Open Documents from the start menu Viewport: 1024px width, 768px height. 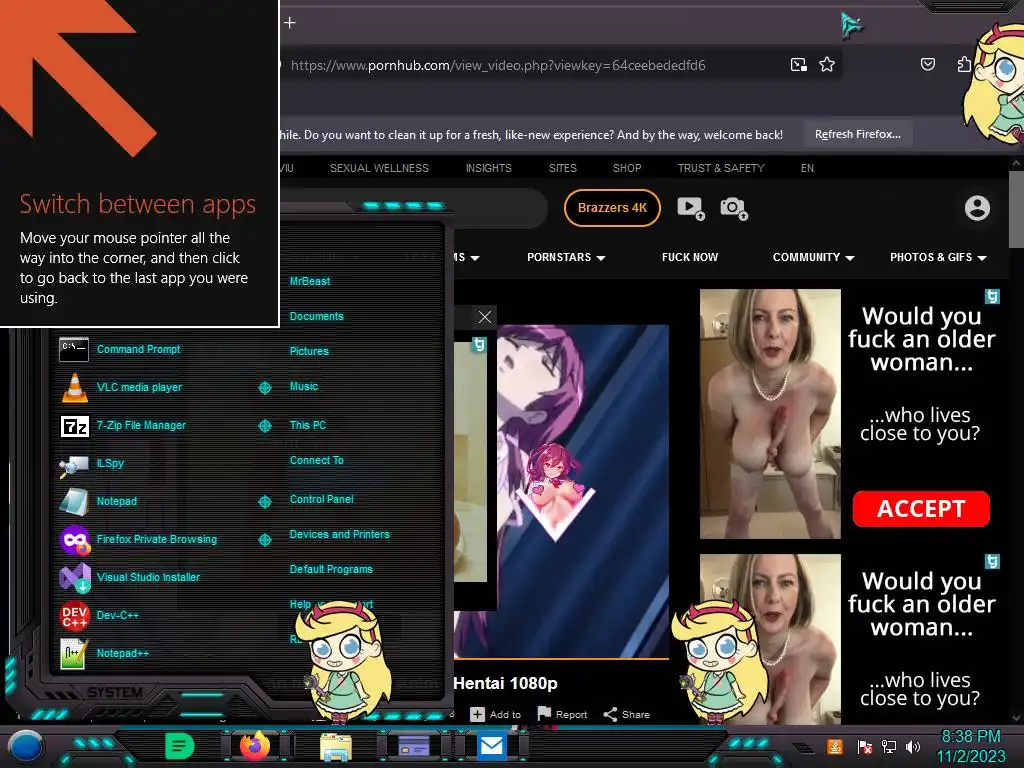pyautogui.click(x=316, y=316)
